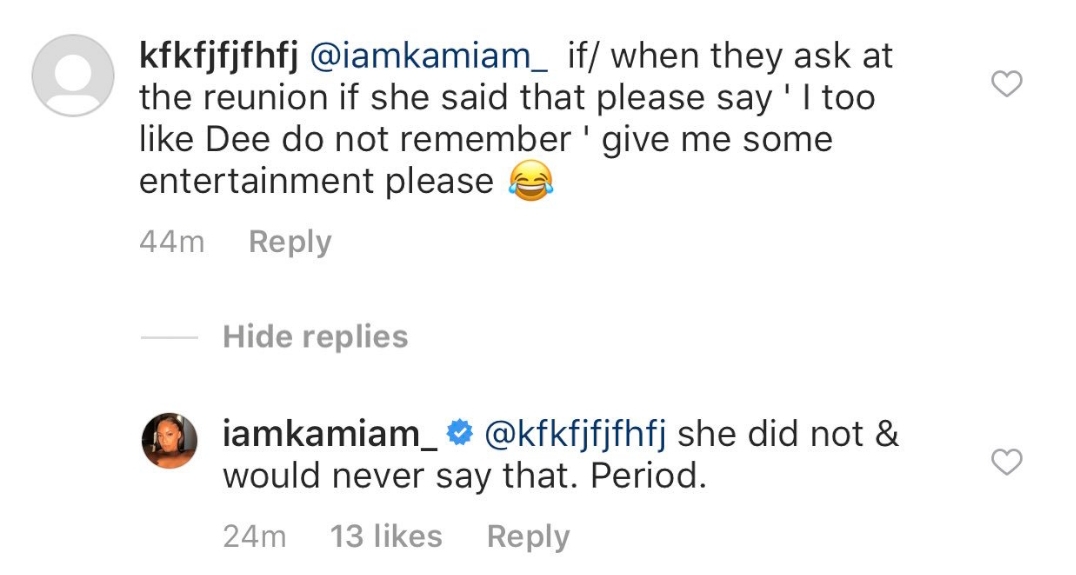Screen dimensions: 1076x575
Task: Follow the blue @kfkfjfjfhfj mention
Action: (x=575, y=434)
